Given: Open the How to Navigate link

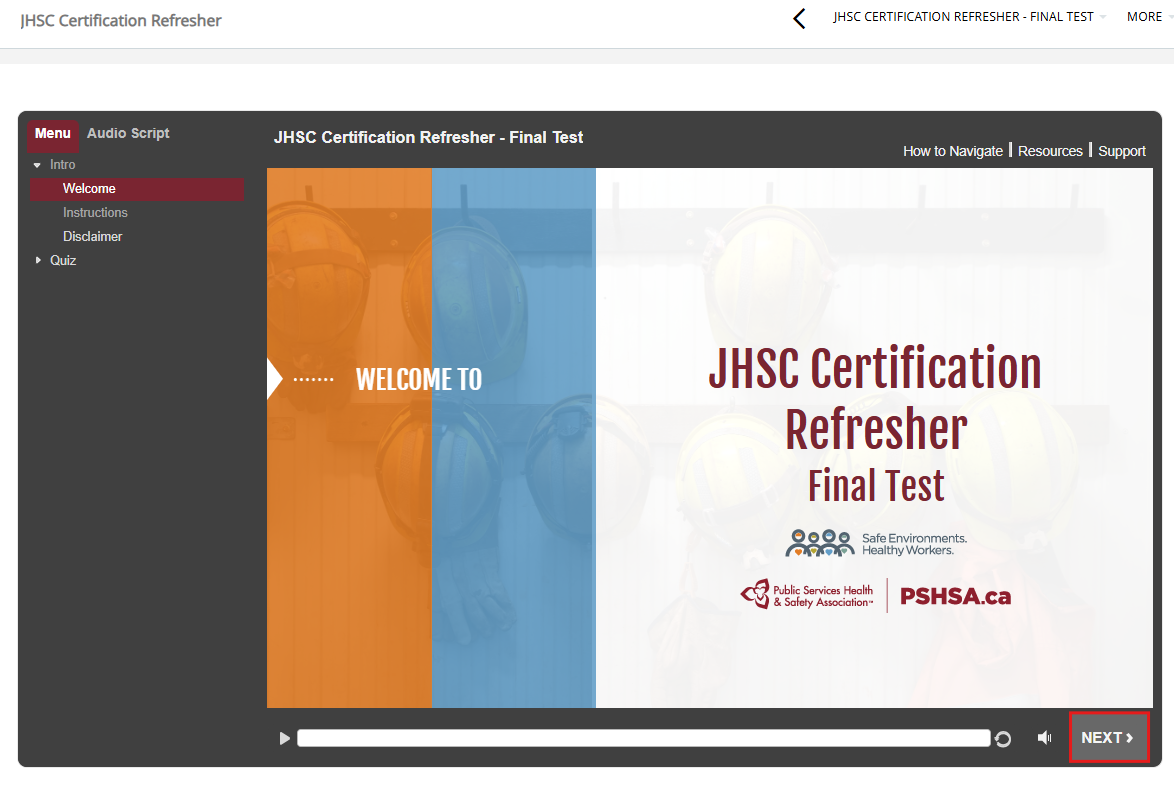Looking at the screenshot, I should point(952,151).
